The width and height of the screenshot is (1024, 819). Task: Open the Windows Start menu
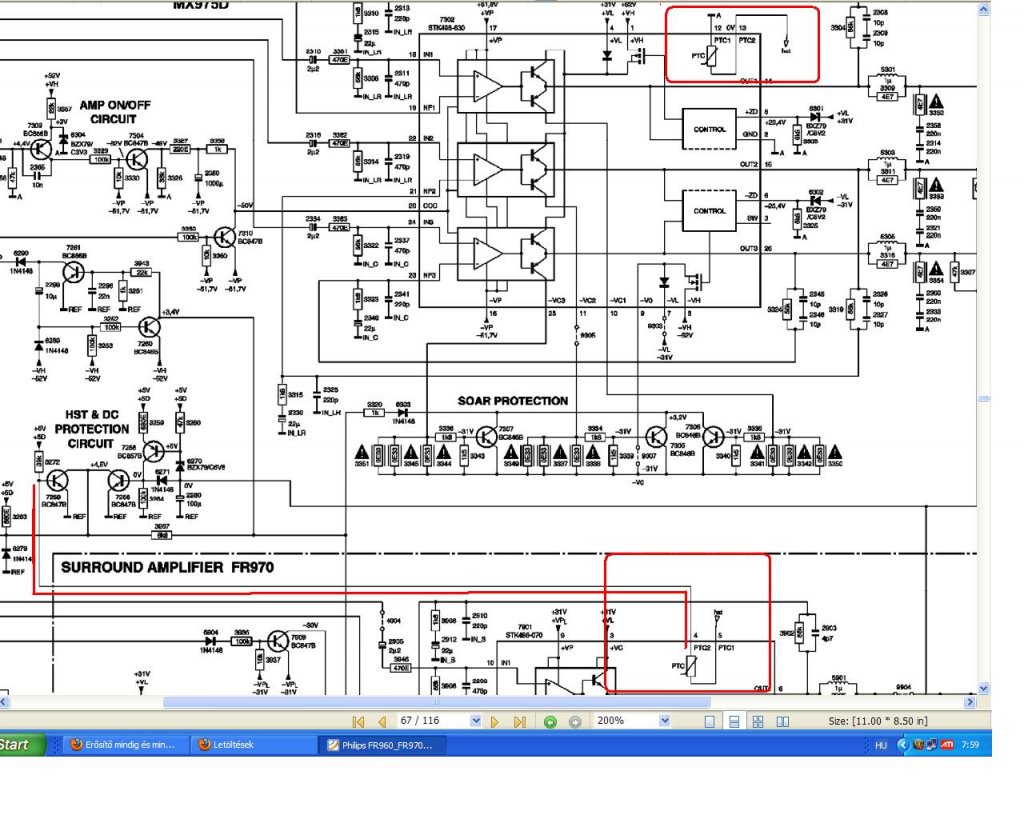tap(22, 745)
